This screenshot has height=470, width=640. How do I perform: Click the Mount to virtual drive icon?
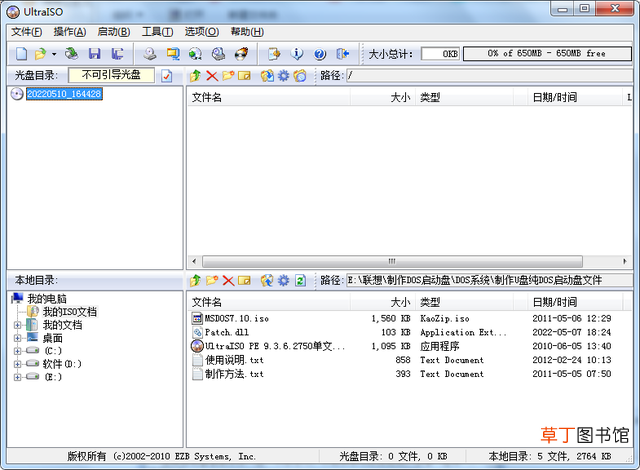pos(218,53)
